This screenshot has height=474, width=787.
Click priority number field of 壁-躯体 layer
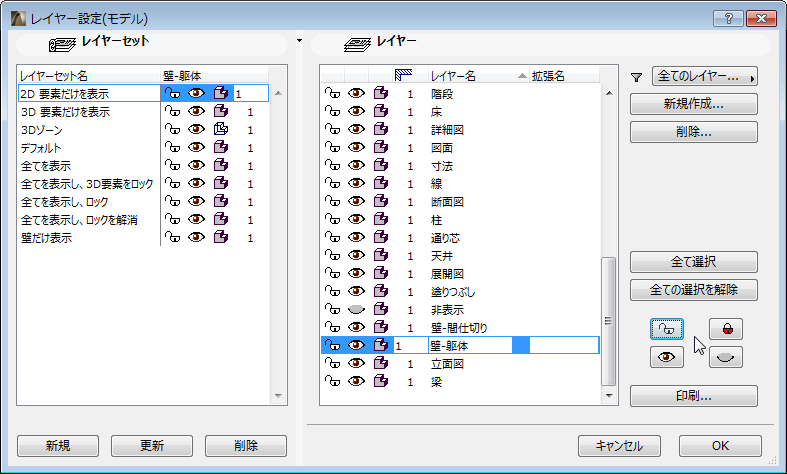coord(410,345)
